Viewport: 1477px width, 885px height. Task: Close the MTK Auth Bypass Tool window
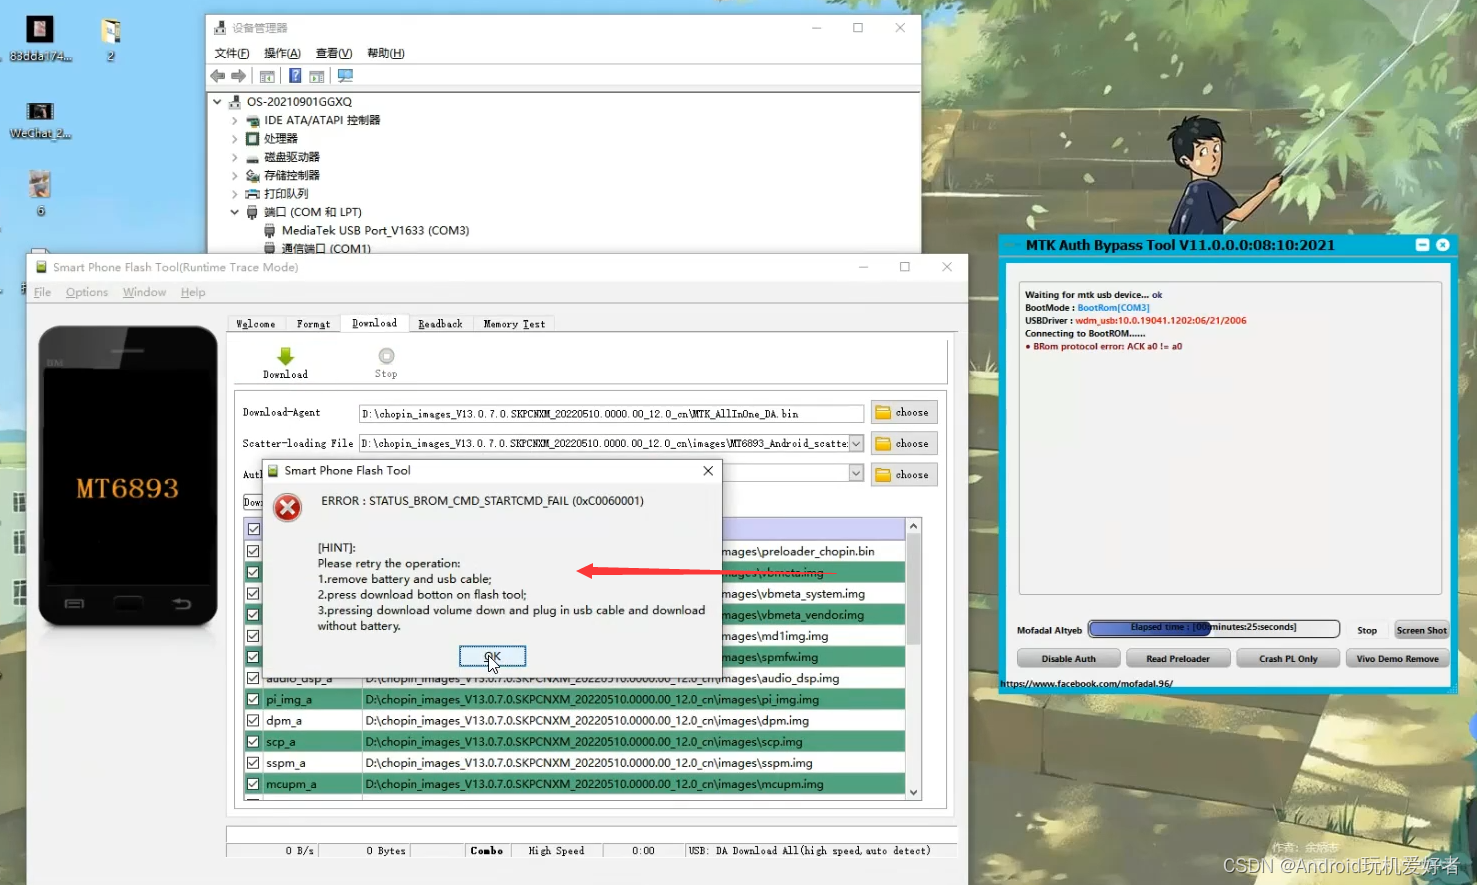1443,245
